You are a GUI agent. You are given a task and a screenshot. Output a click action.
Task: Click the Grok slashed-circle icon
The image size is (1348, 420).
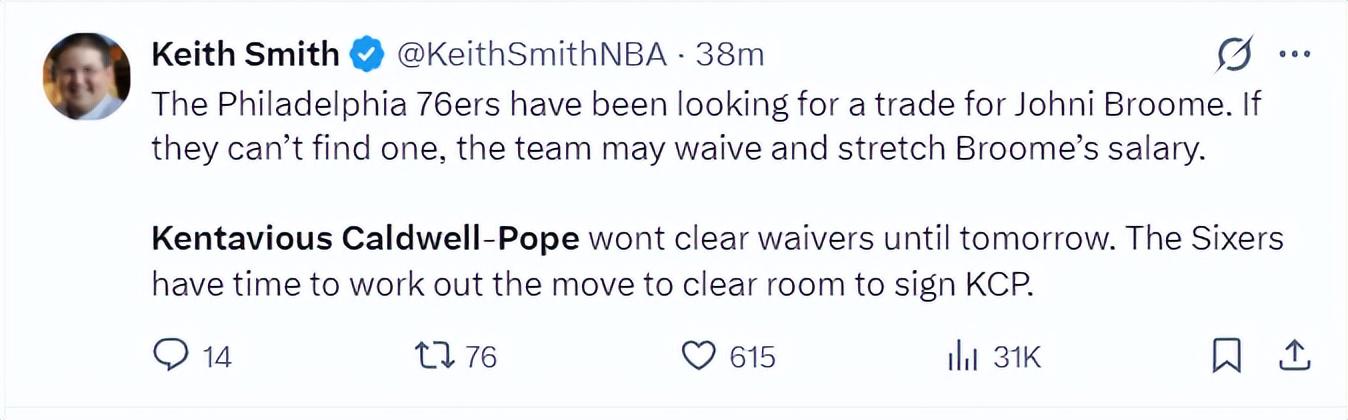(1235, 55)
